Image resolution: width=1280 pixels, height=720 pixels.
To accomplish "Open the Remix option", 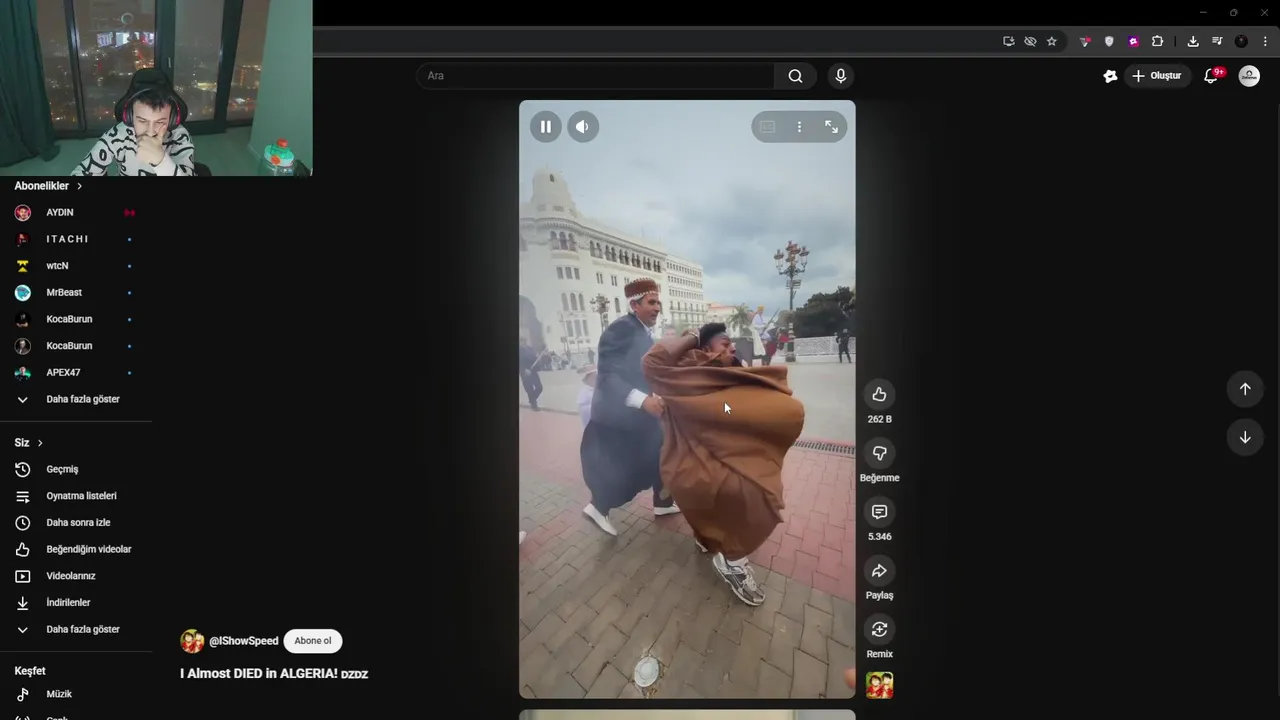I will tap(879, 629).
